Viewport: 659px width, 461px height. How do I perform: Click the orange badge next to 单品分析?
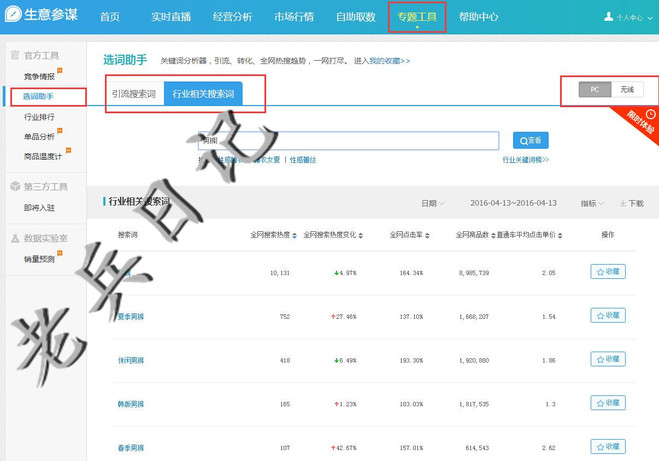coord(60,131)
